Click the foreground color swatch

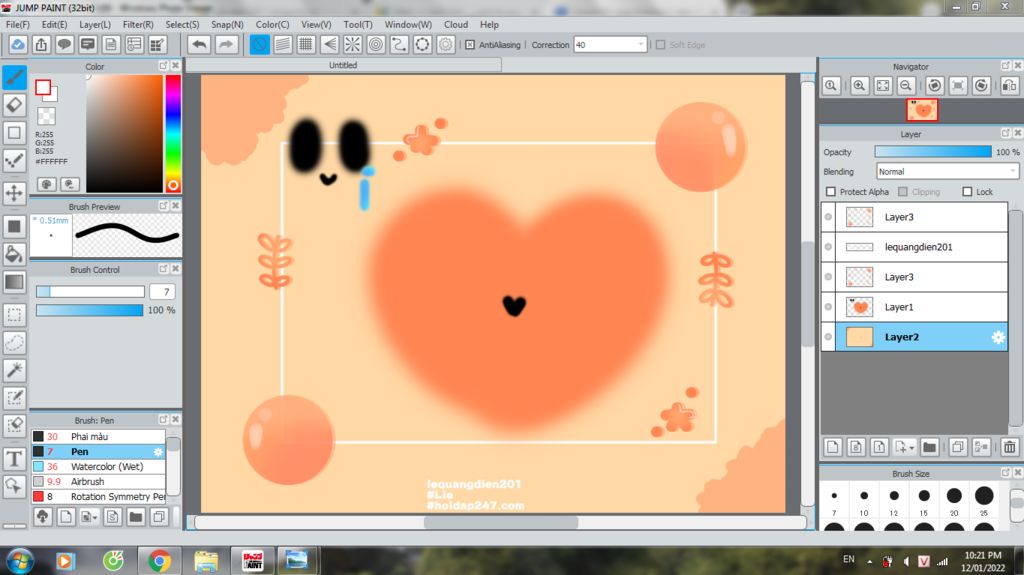point(43,87)
